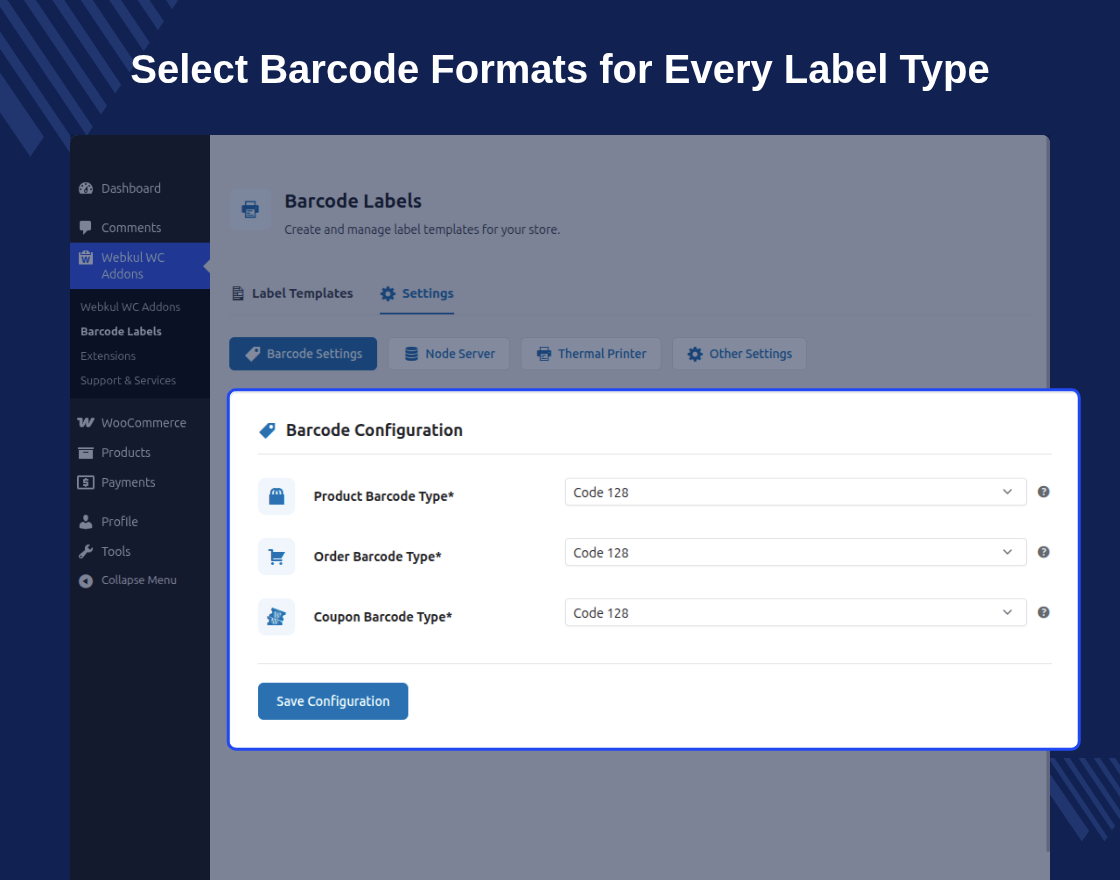Open the Coupon Barcode Type dropdown
1120x880 pixels.
[x=795, y=612]
